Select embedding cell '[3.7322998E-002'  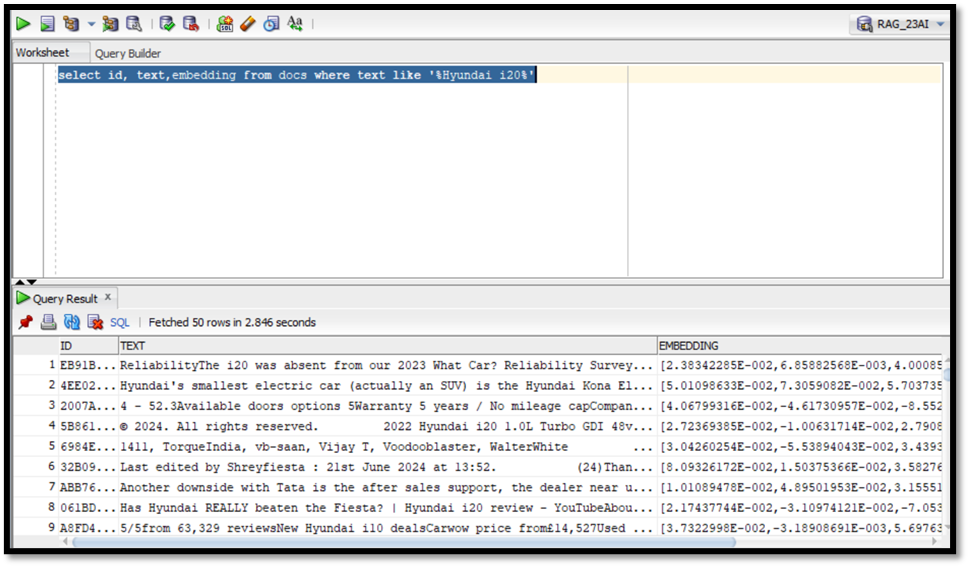(800, 529)
